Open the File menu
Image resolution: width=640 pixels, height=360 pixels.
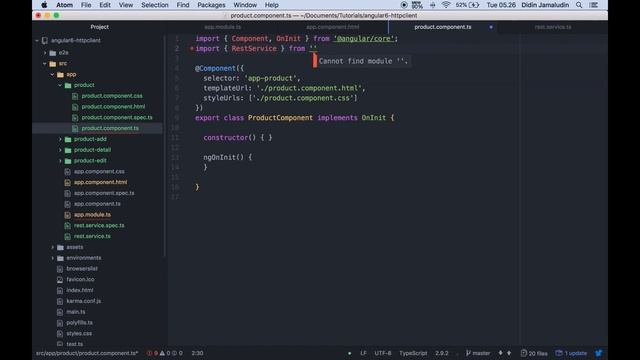(86, 5)
